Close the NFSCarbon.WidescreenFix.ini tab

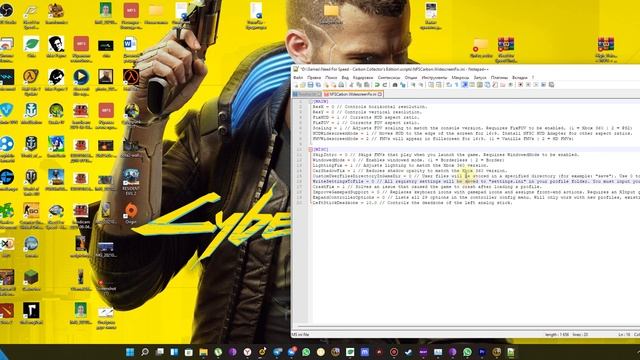tap(380, 94)
